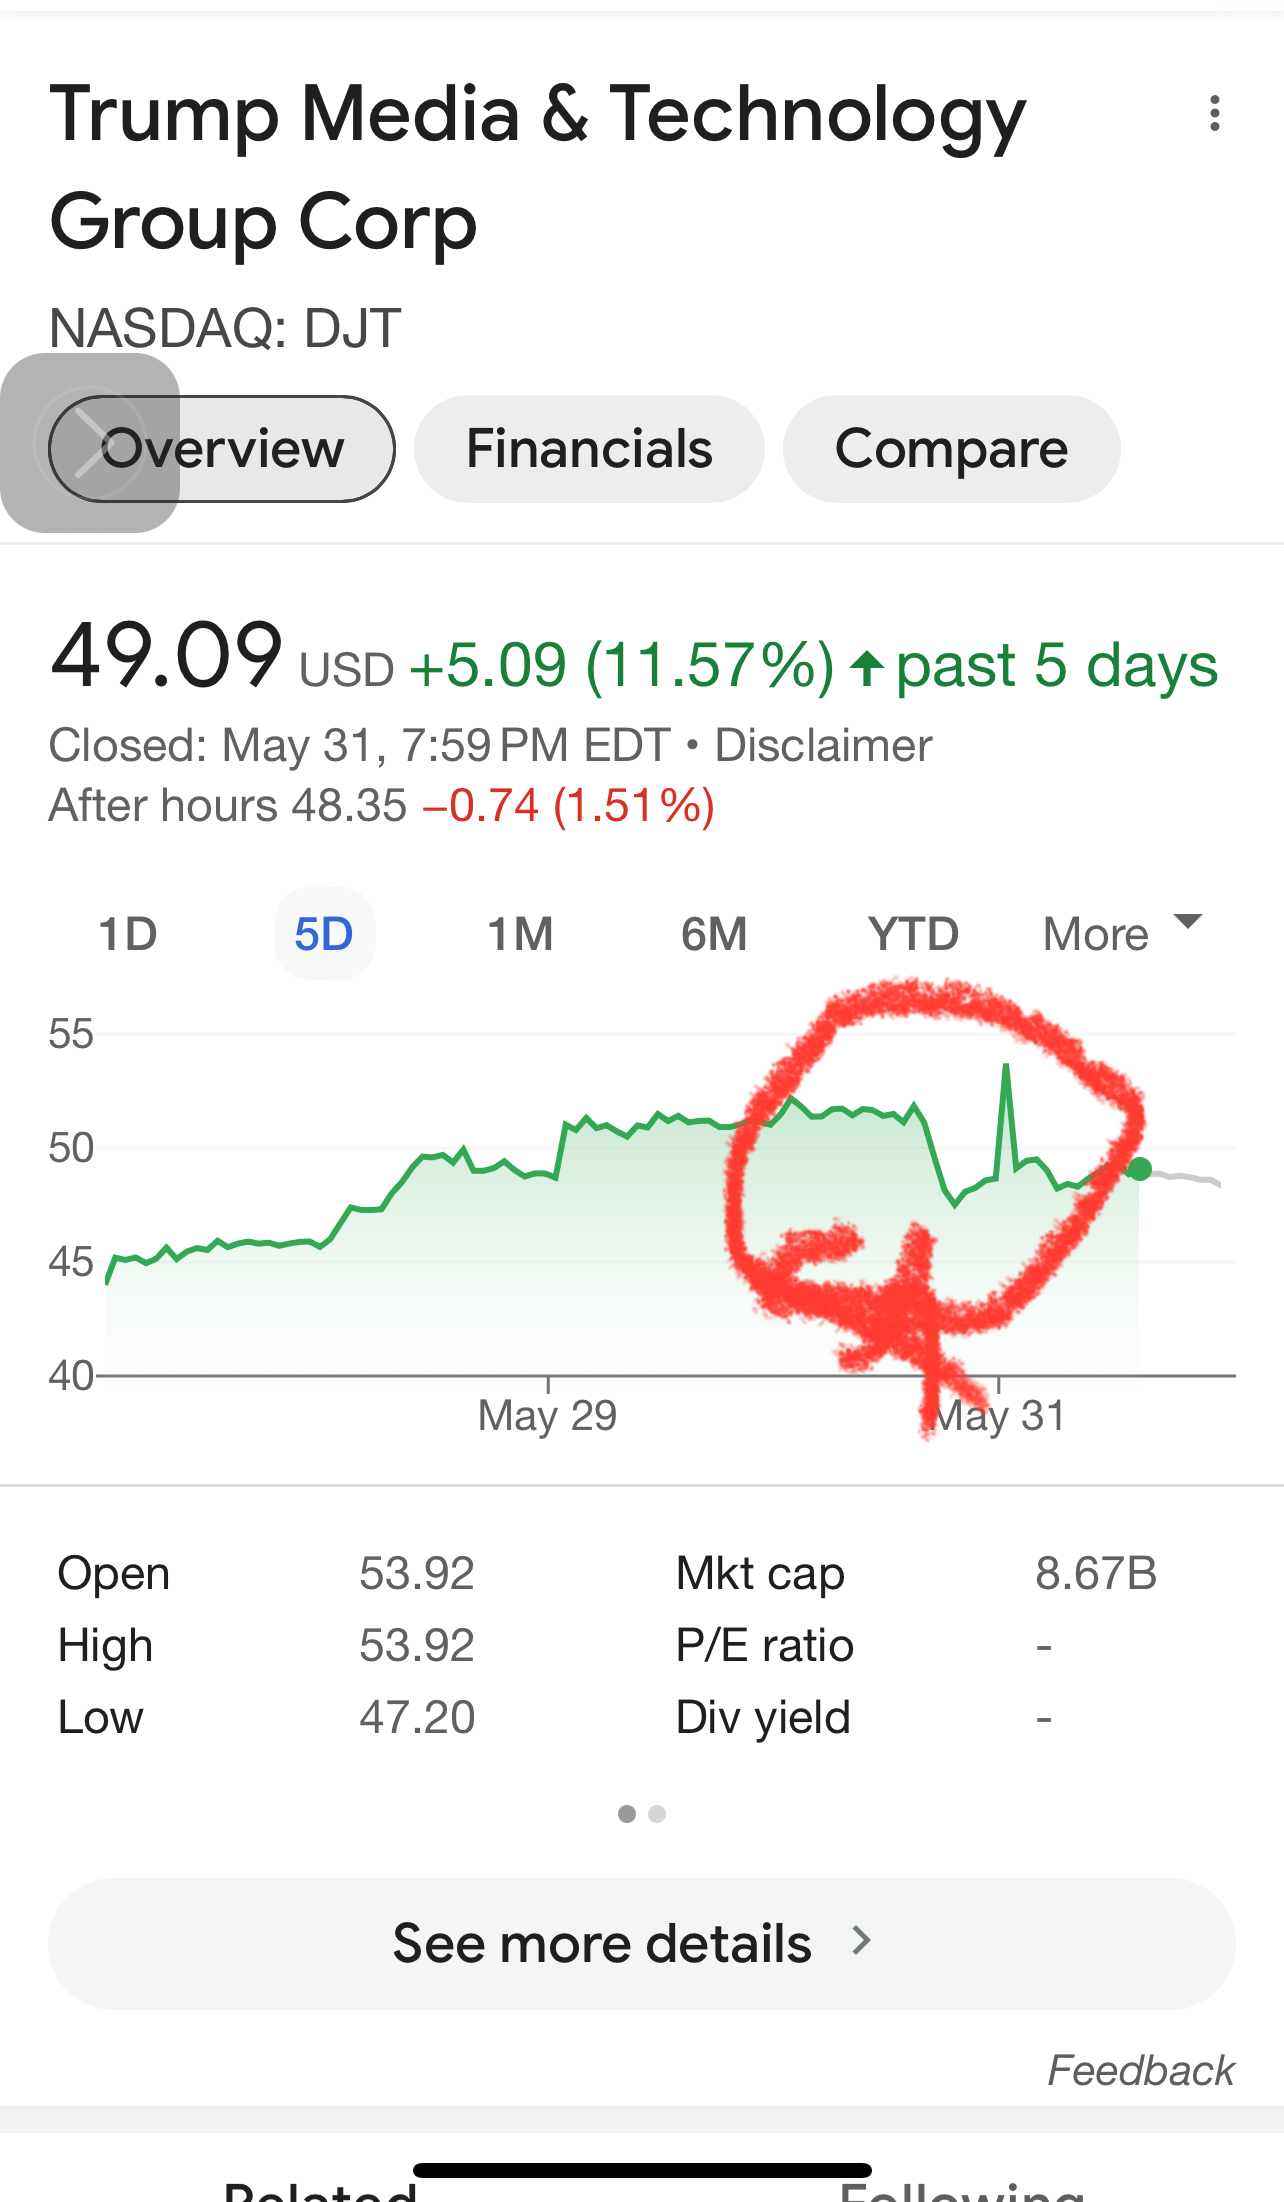This screenshot has height=2202, width=1284.
Task: Switch to the Financials tab
Action: (589, 449)
